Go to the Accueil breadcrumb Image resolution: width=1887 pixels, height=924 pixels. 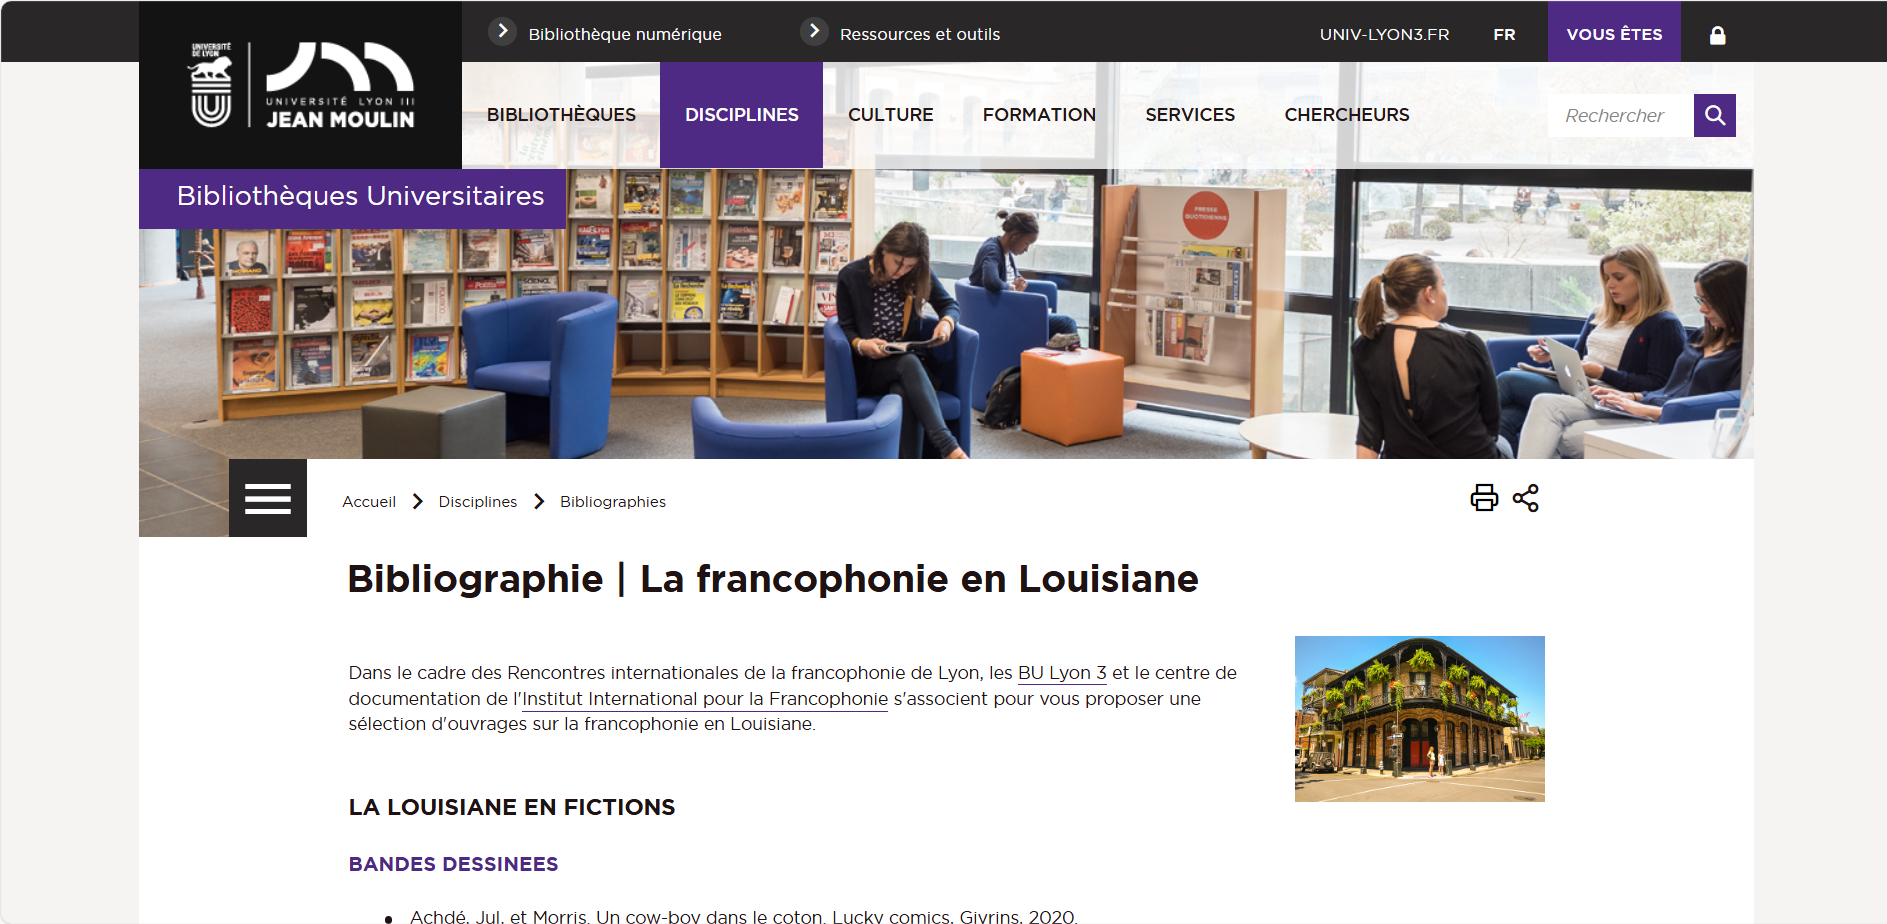(369, 502)
